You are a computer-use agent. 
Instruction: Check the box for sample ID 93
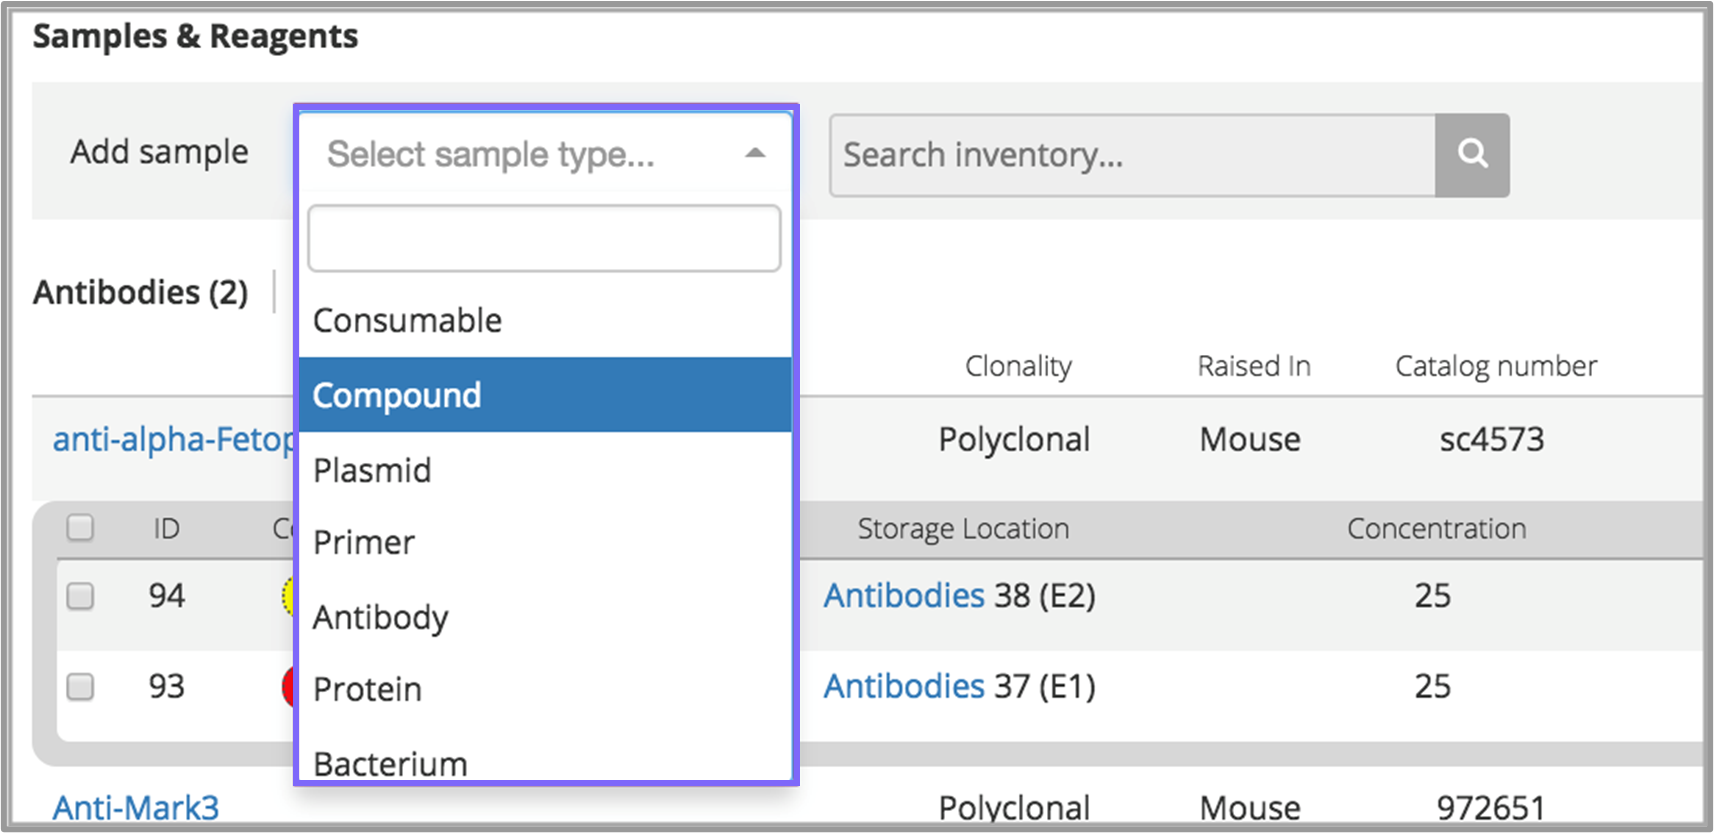click(80, 687)
